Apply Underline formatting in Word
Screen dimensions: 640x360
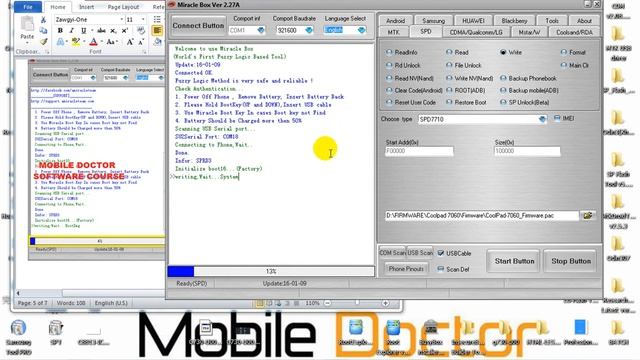pyautogui.click(x=84, y=31)
